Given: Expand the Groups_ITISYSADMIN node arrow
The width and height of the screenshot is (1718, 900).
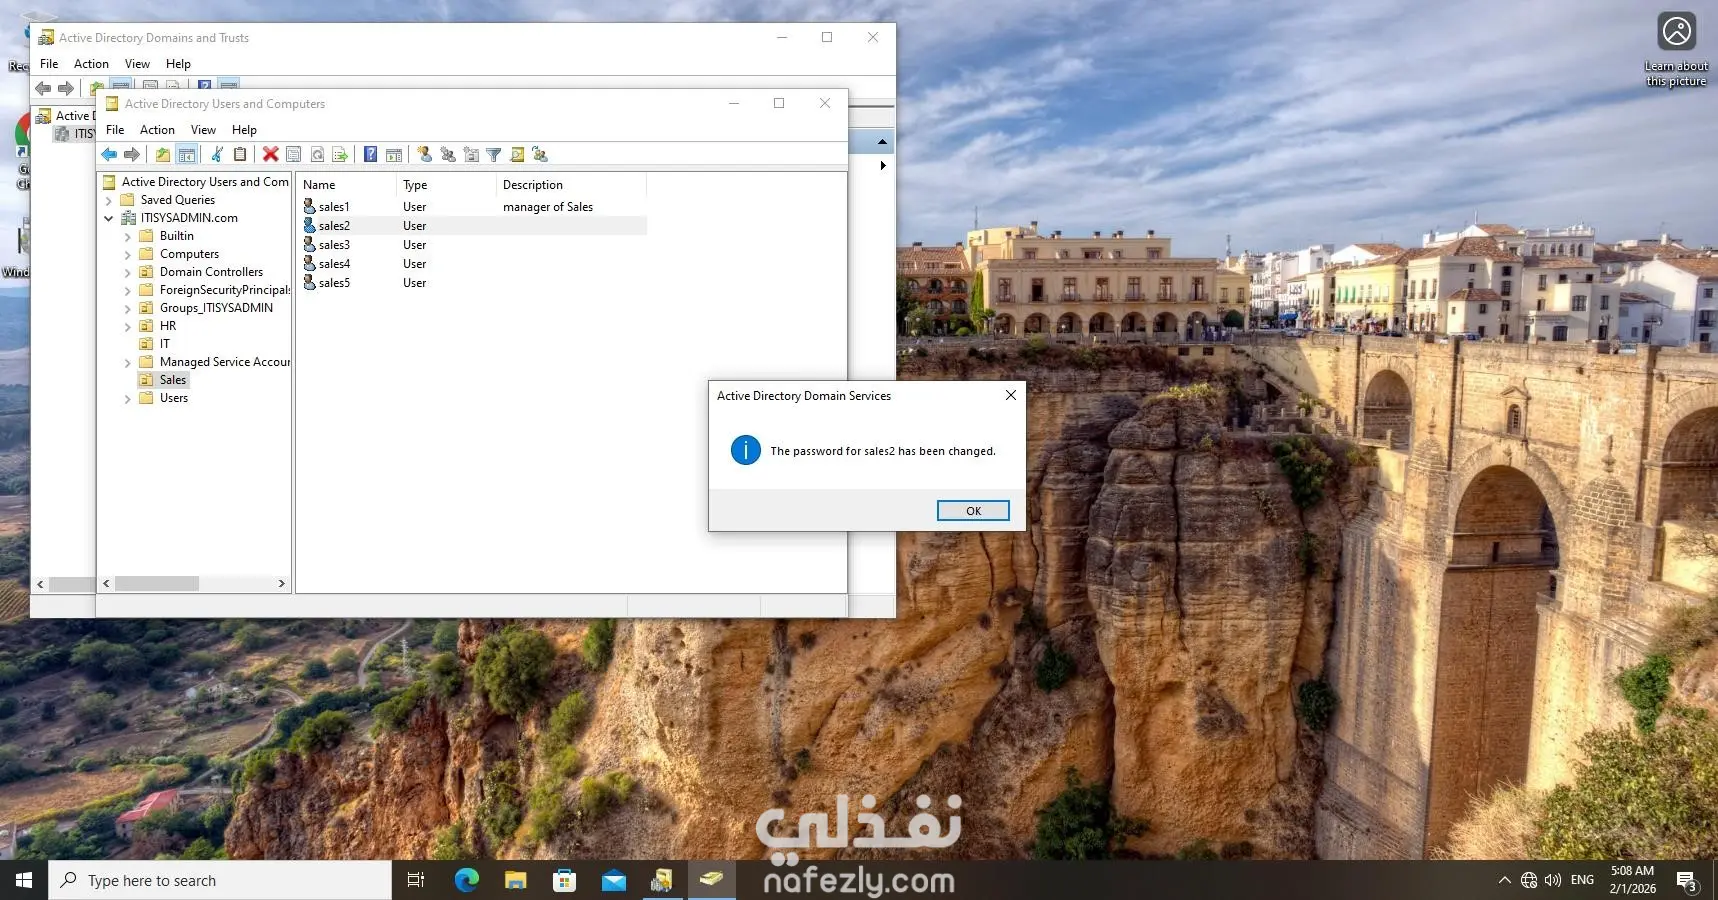Looking at the screenshot, I should coord(128,309).
